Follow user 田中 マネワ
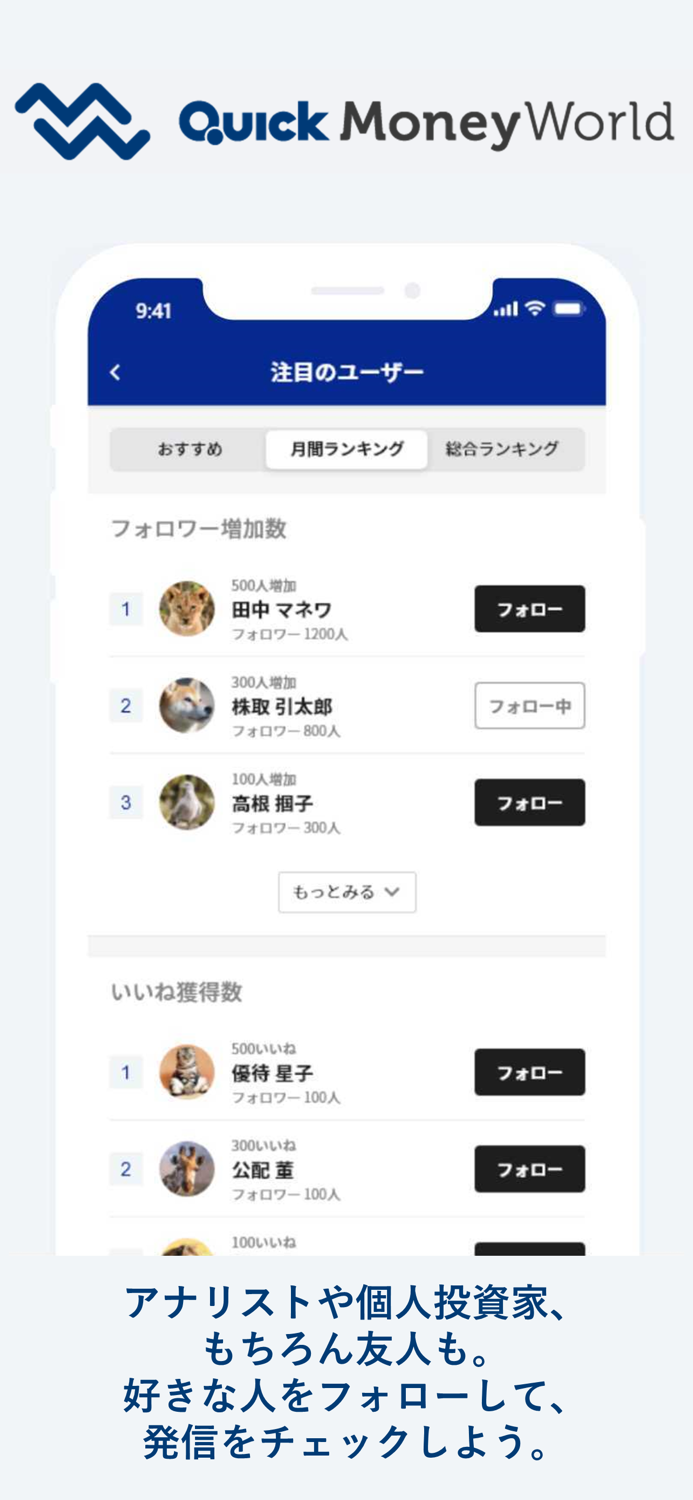Viewport: 693px width, 1500px height. (x=529, y=609)
